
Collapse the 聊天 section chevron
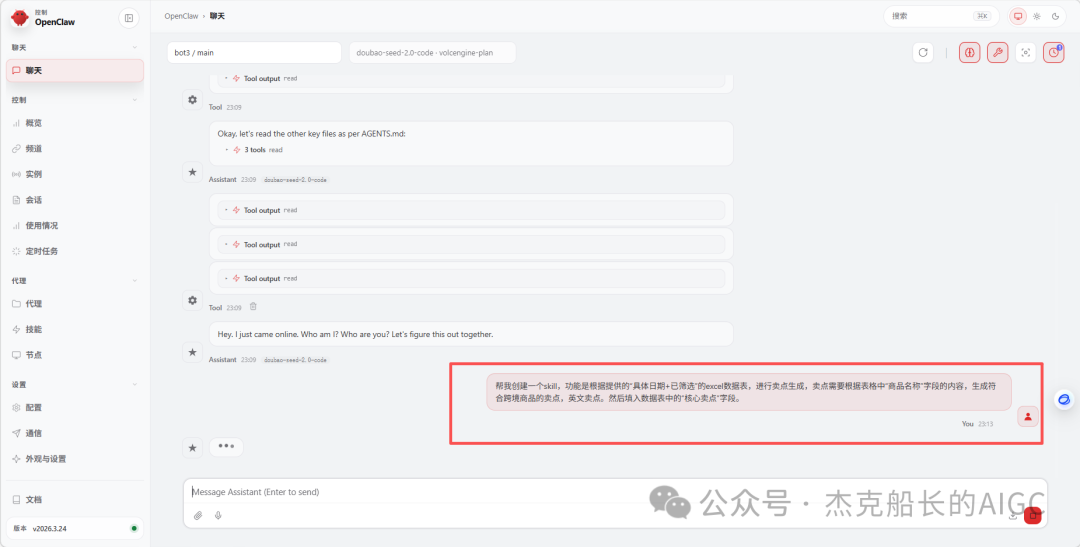tap(134, 48)
